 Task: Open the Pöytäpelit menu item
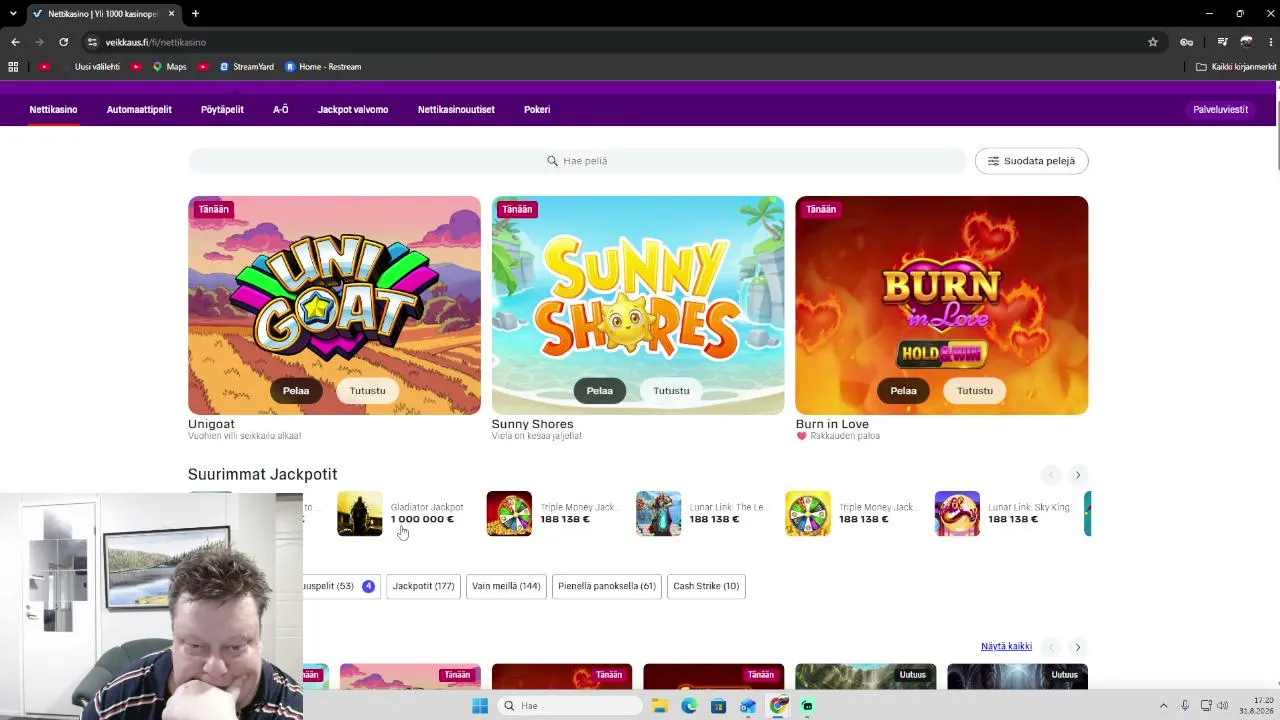[x=222, y=110]
